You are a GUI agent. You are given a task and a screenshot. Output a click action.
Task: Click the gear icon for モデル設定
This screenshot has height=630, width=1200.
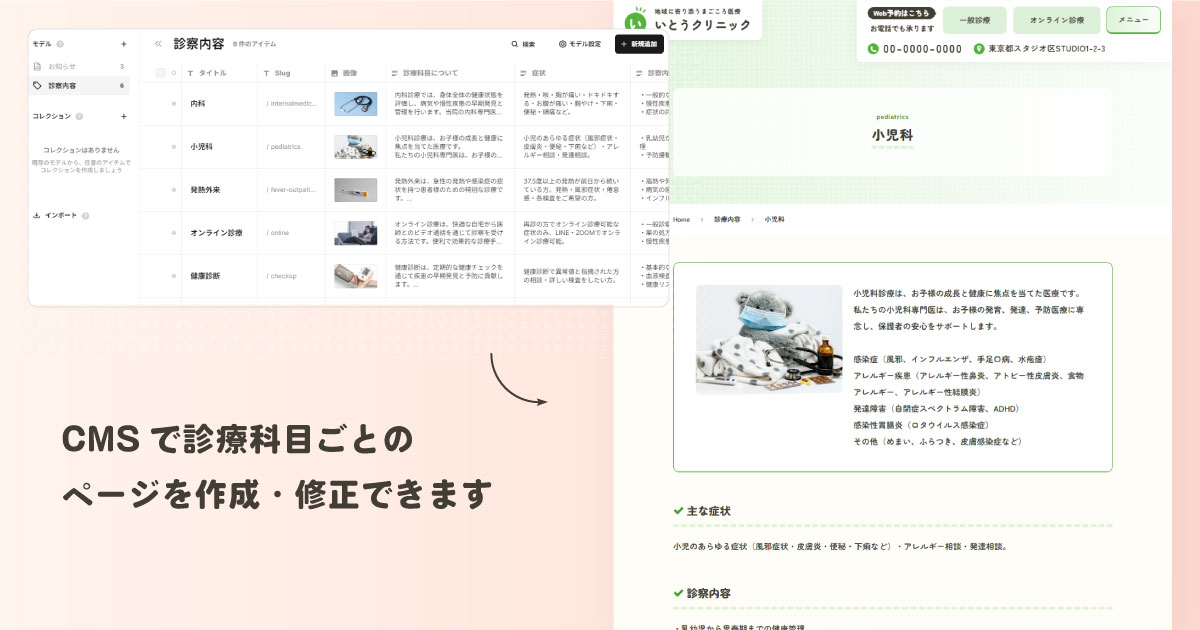click(562, 44)
